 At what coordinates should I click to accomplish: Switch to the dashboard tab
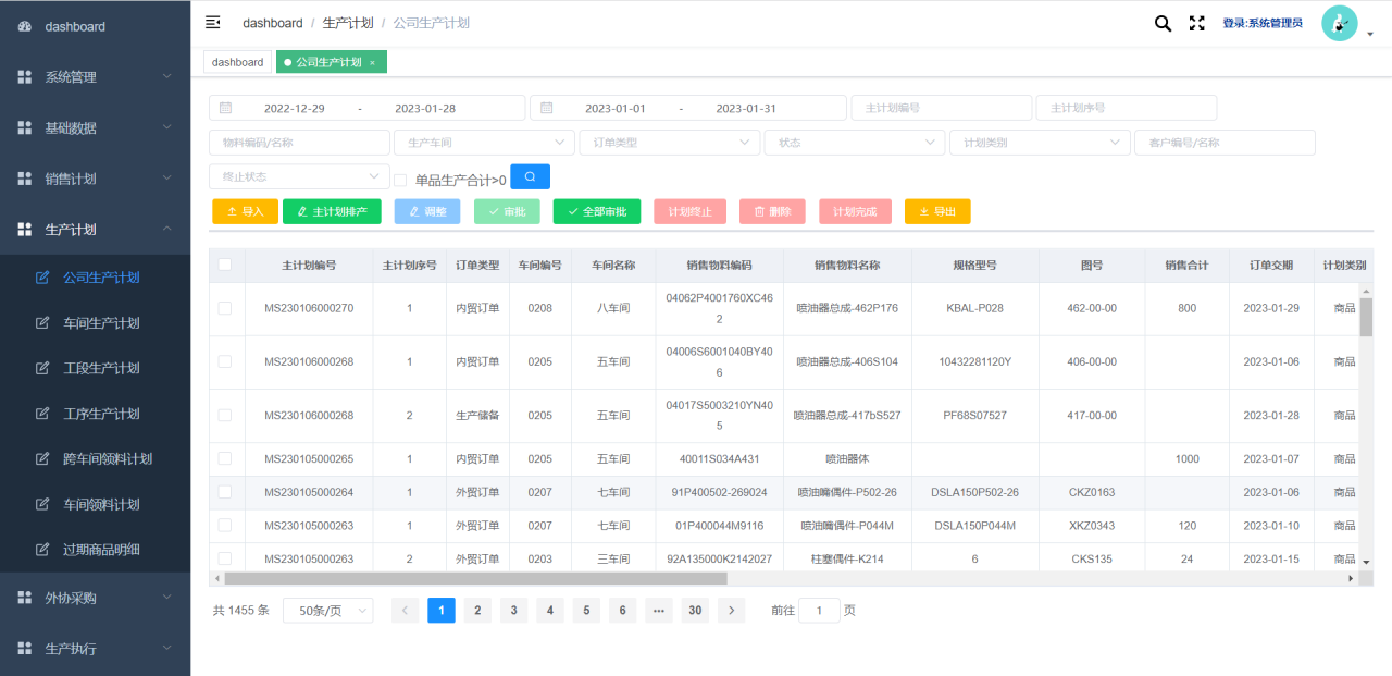[238, 62]
